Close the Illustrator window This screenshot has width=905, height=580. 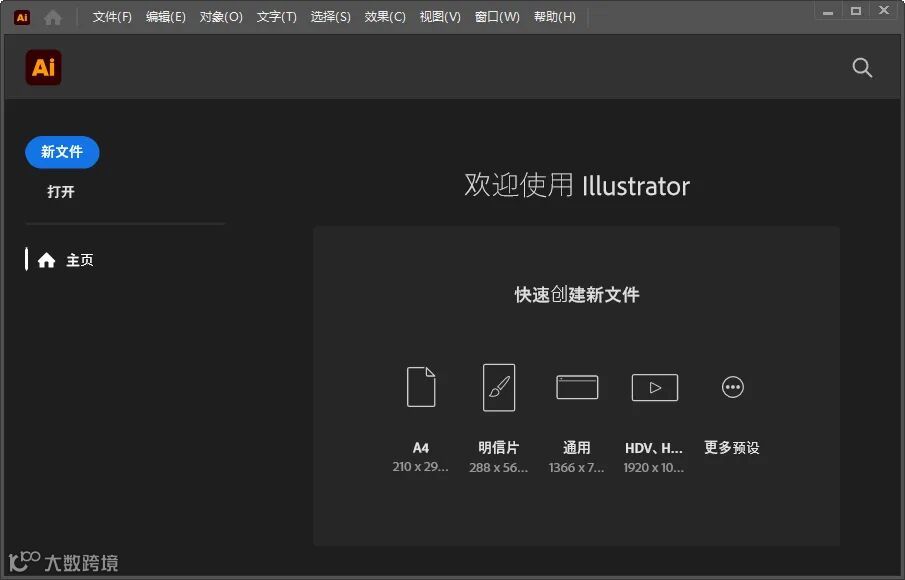point(884,10)
